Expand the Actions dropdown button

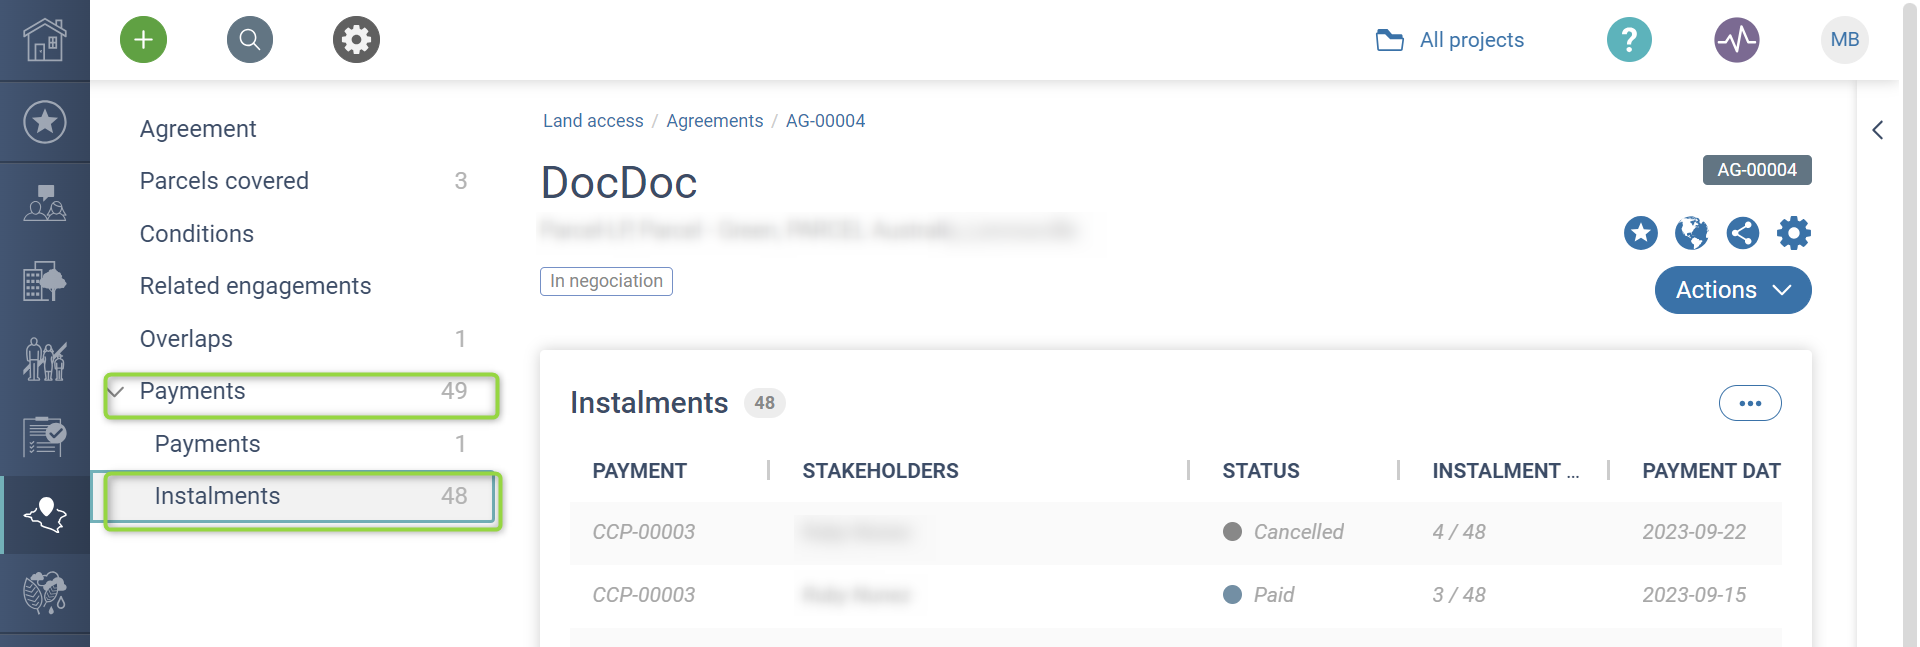1732,290
